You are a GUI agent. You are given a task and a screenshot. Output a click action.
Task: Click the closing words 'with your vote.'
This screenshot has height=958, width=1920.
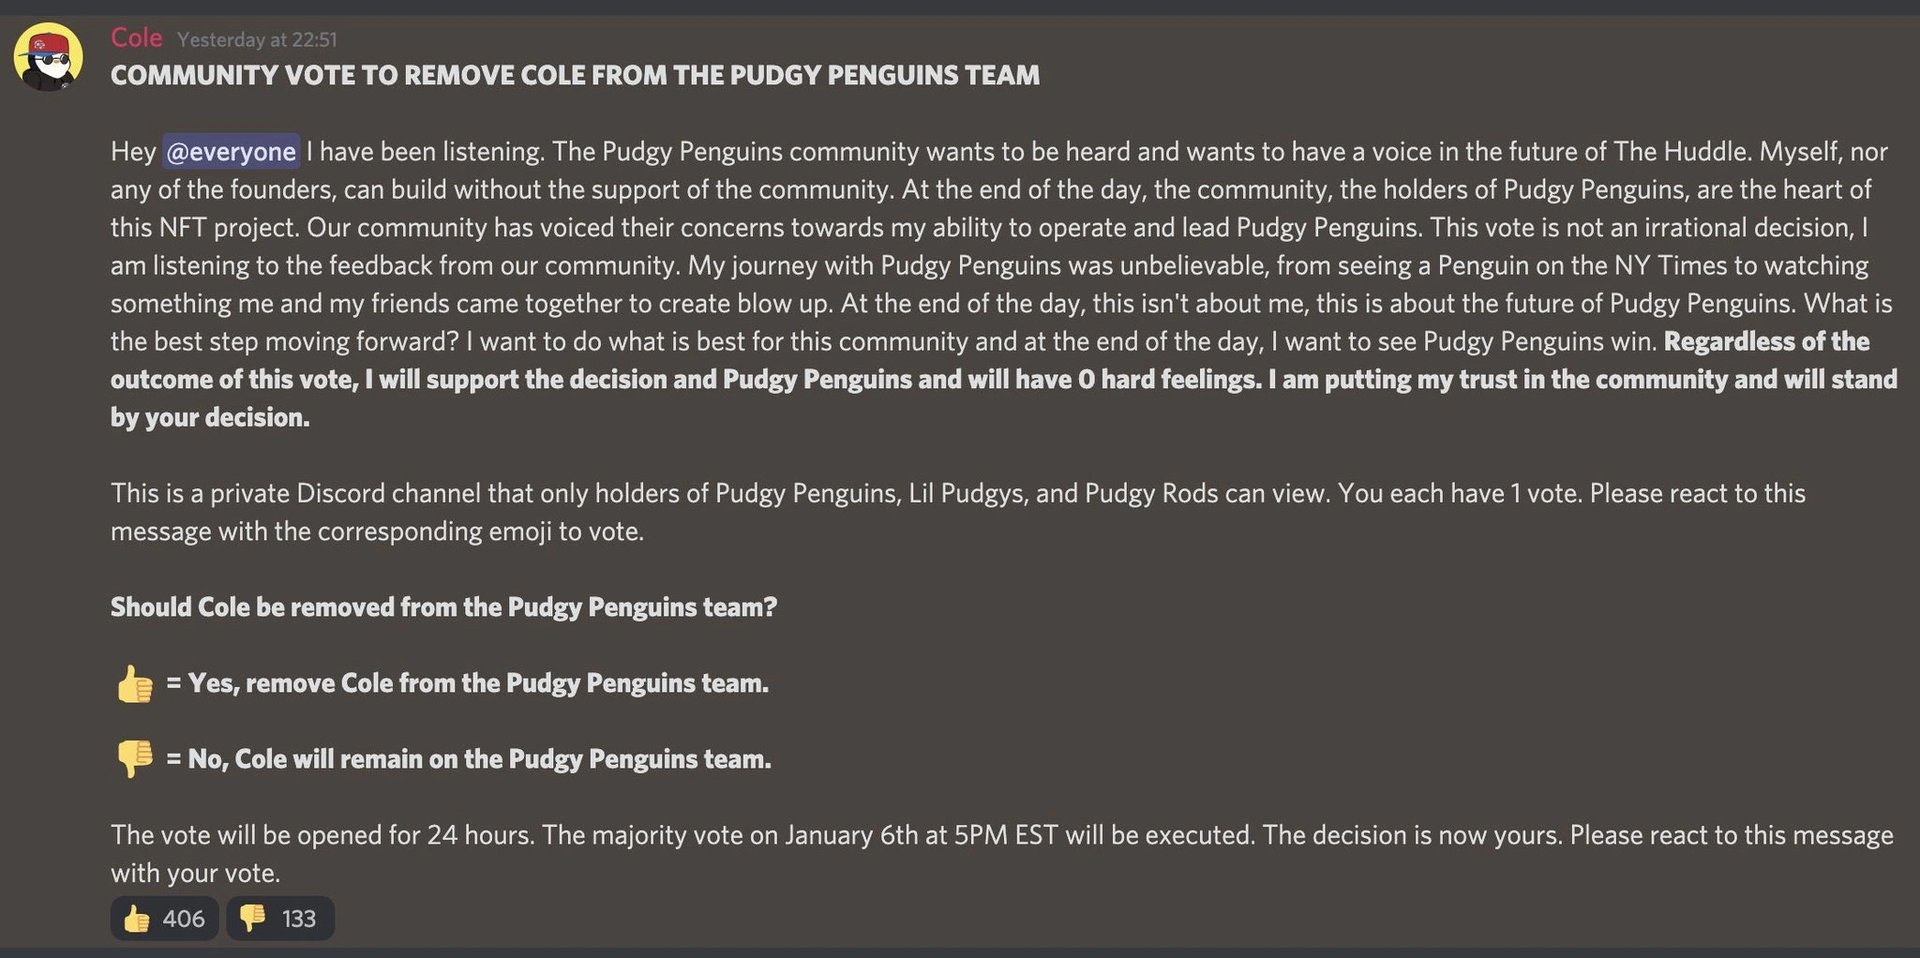[195, 873]
